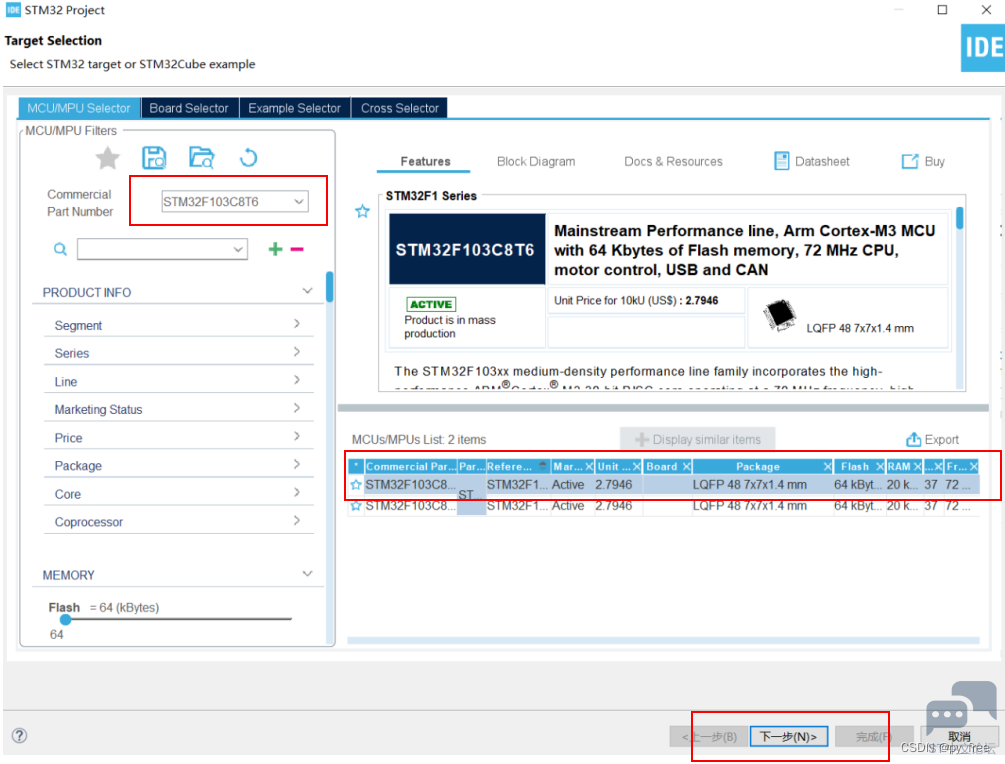
Task: Click the favorites star icon in MCU filters
Action: pos(107,158)
